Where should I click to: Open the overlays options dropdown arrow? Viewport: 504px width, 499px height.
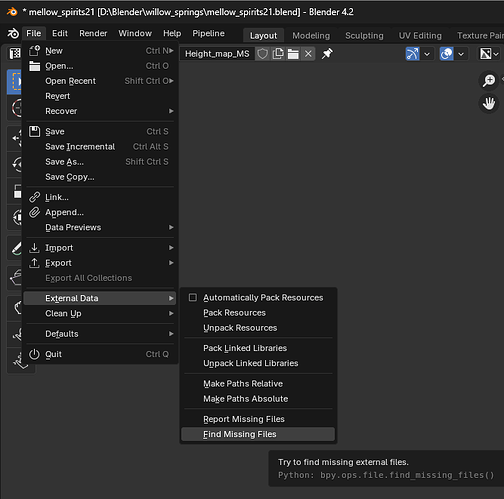coord(461,54)
